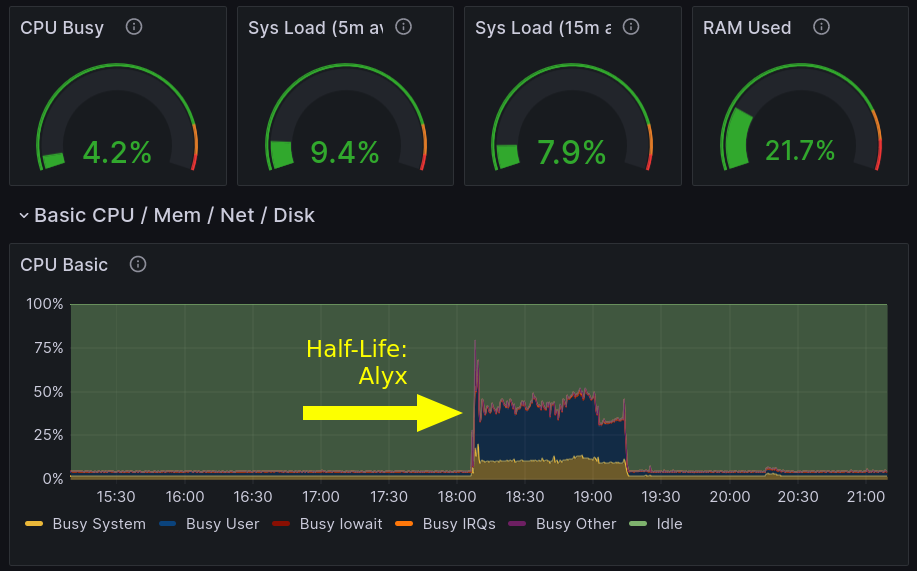Open the CPU Busy panel title menu

[x=62, y=28]
